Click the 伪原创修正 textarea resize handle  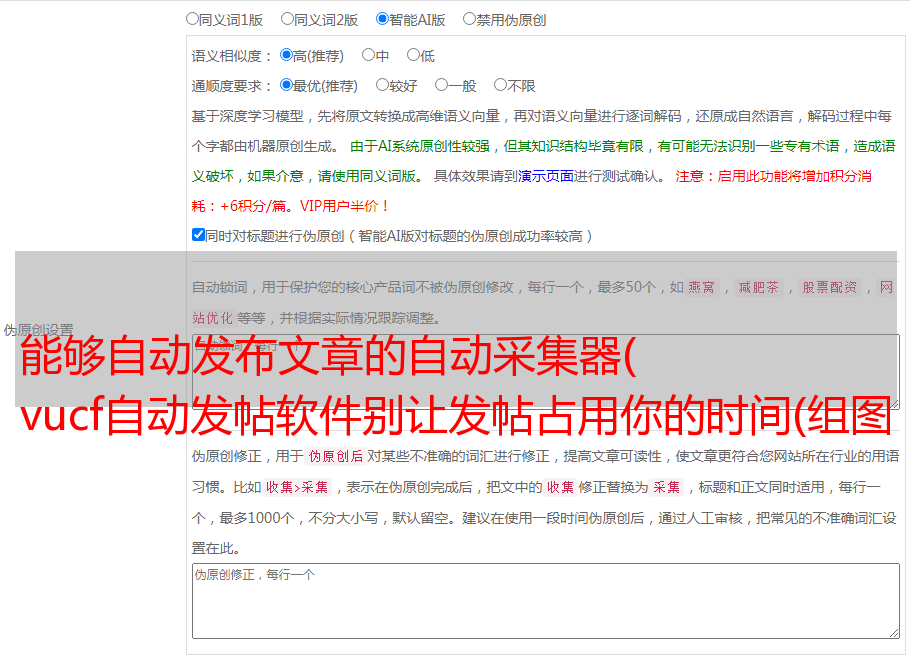(x=894, y=633)
